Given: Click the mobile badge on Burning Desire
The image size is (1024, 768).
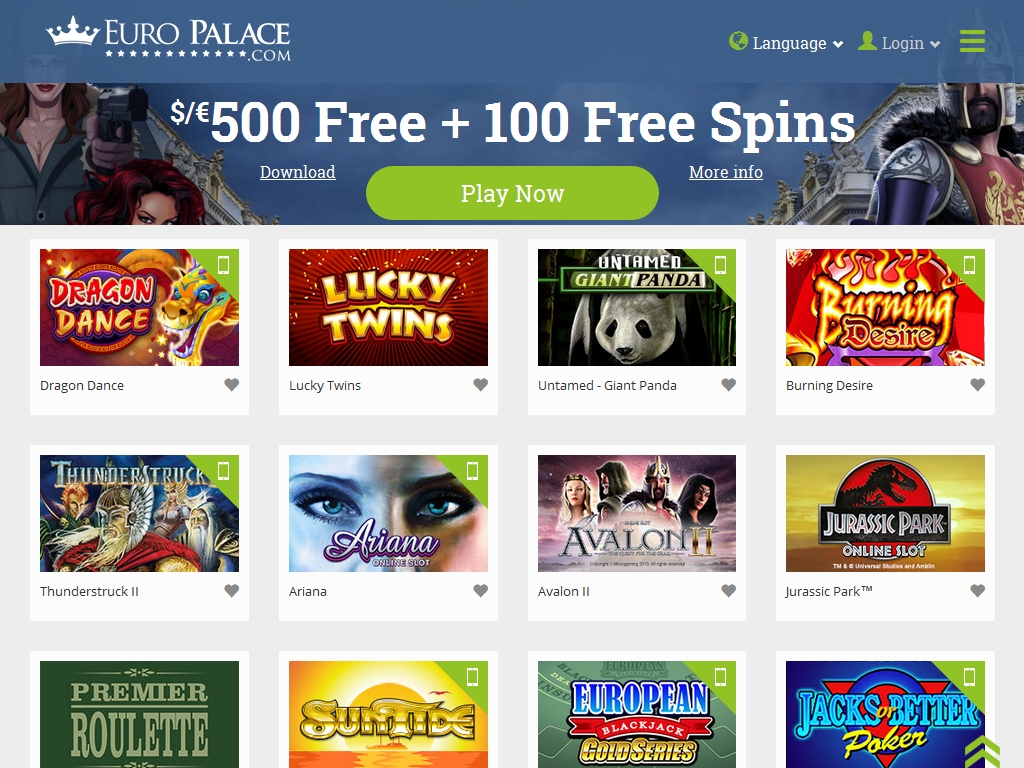Looking at the screenshot, I should click(x=969, y=264).
